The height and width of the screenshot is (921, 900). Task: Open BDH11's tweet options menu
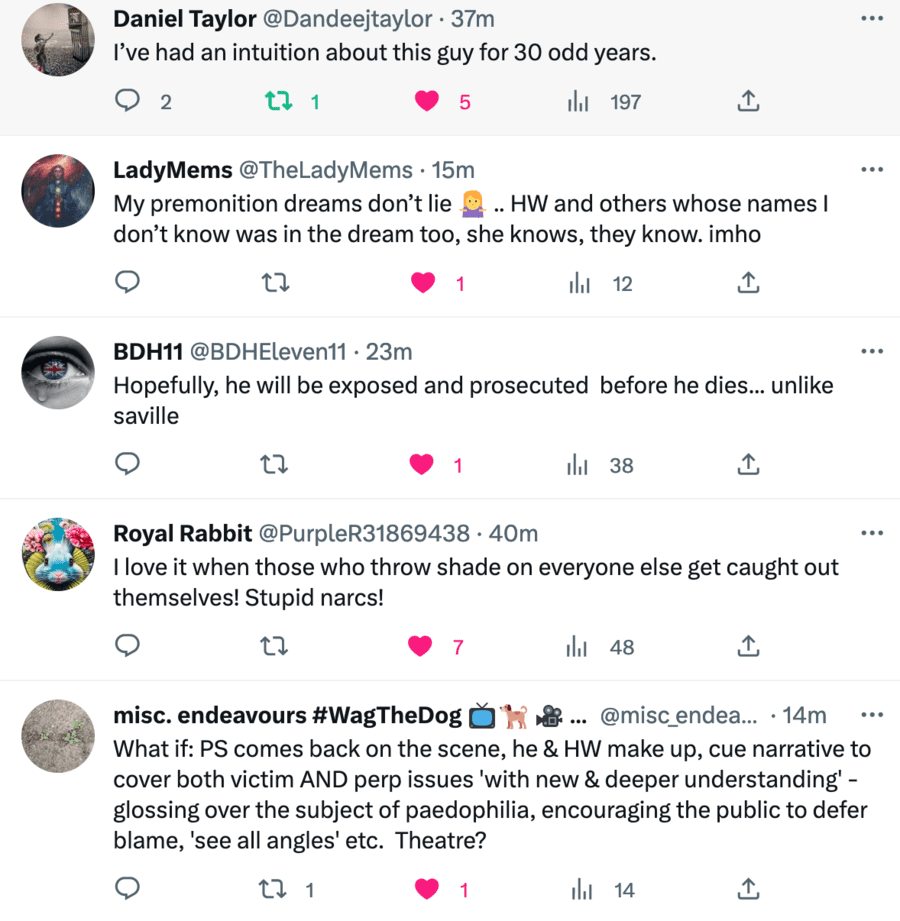(872, 351)
